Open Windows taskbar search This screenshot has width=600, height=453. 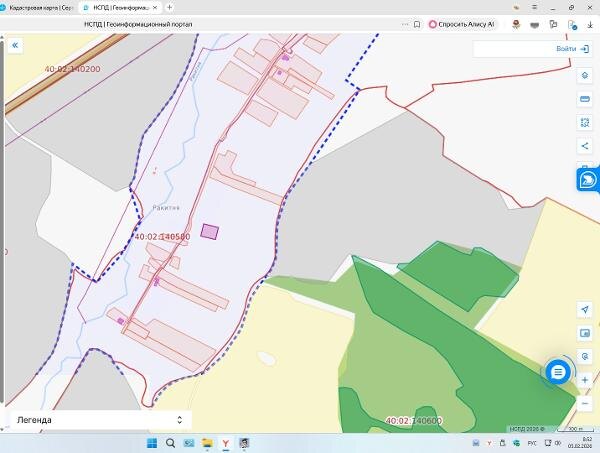click(x=171, y=443)
